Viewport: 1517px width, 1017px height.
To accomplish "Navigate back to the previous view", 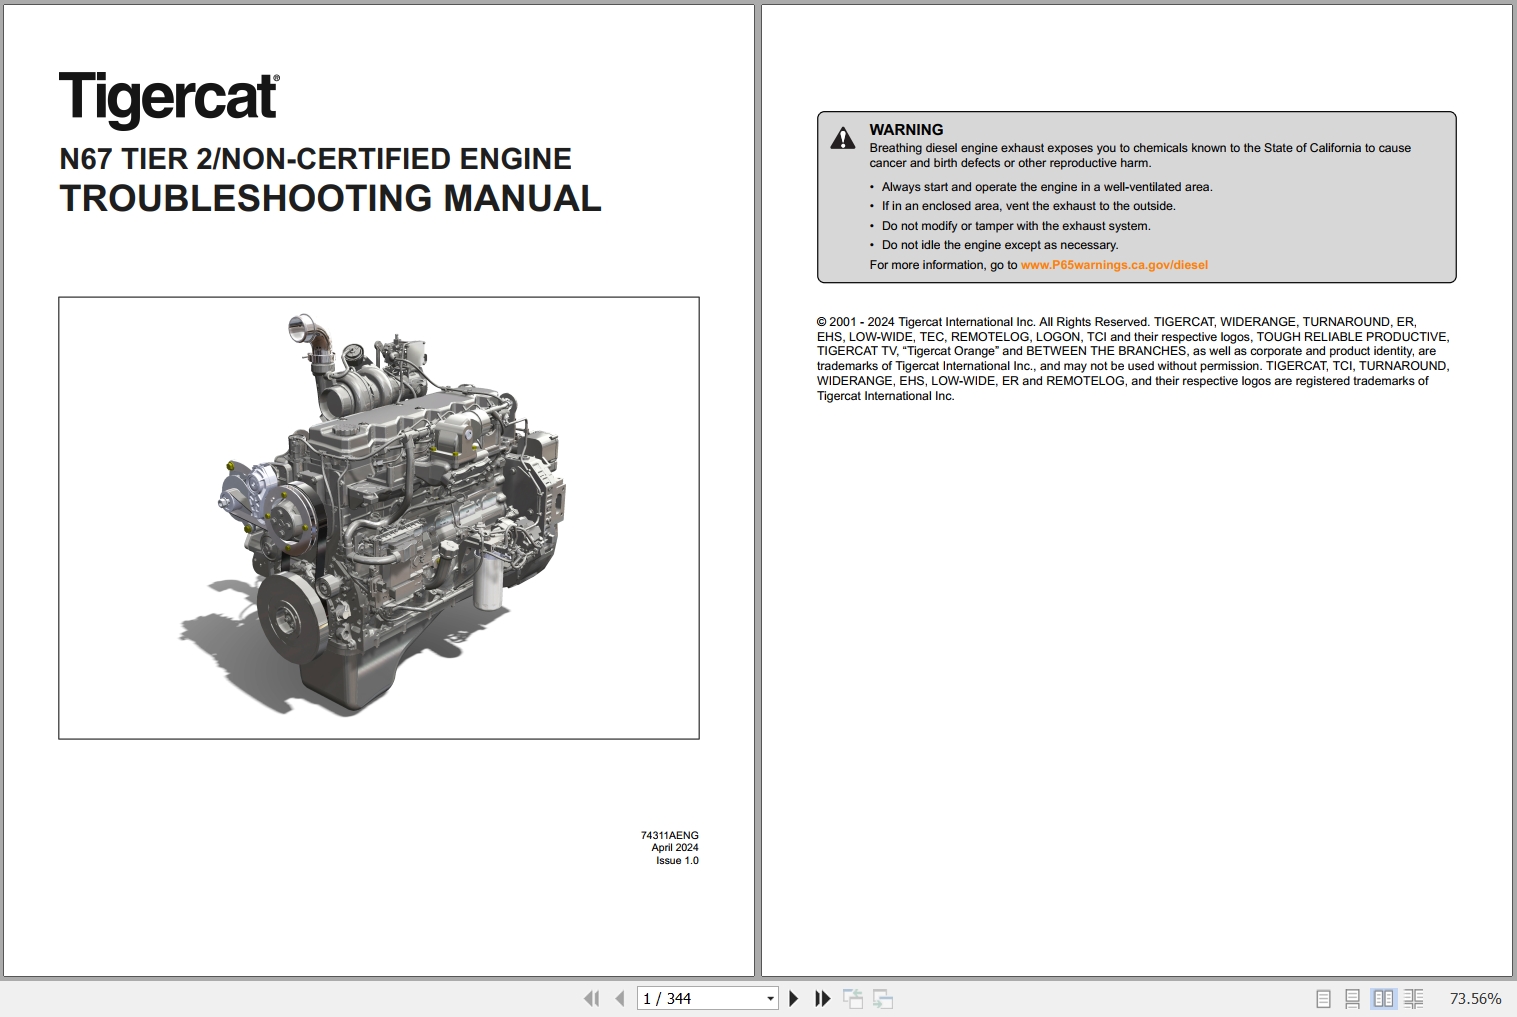I will 855,998.
